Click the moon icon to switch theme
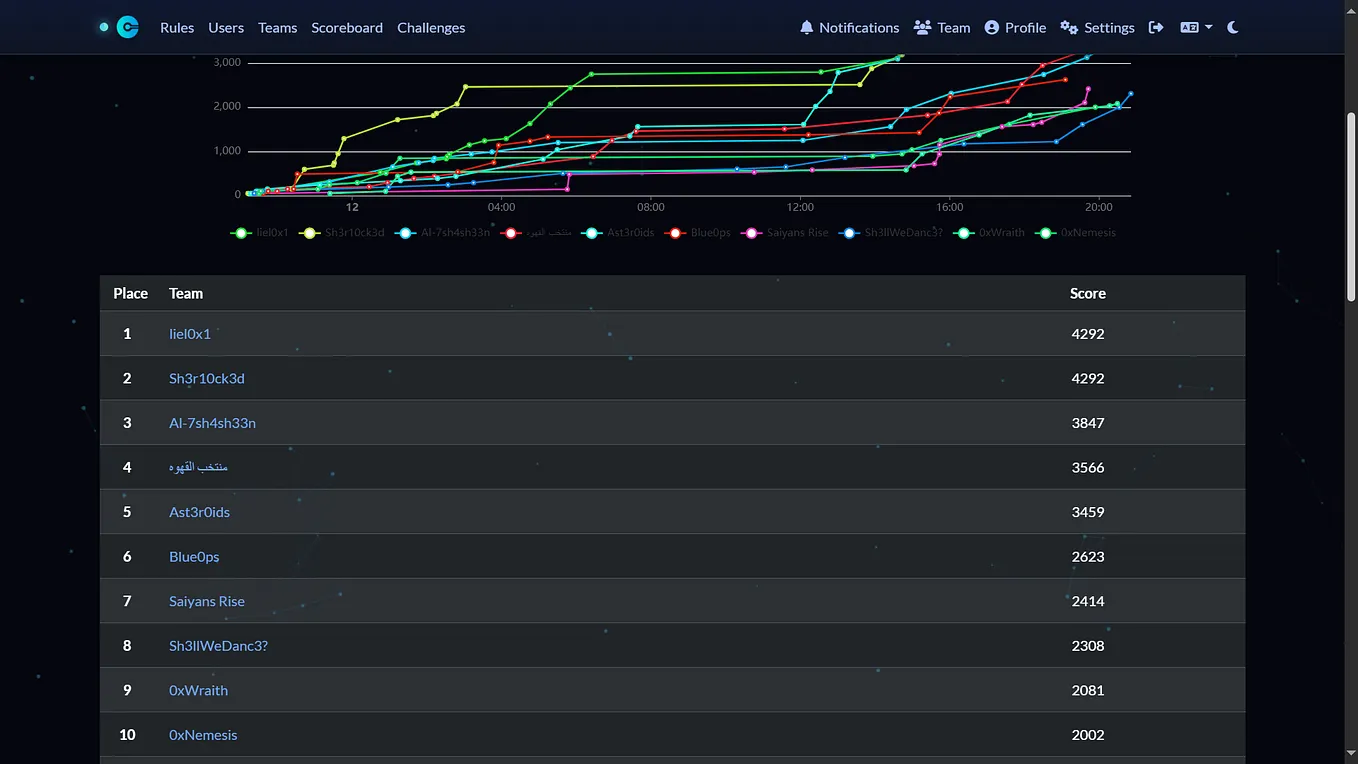1358x764 pixels. (x=1232, y=27)
